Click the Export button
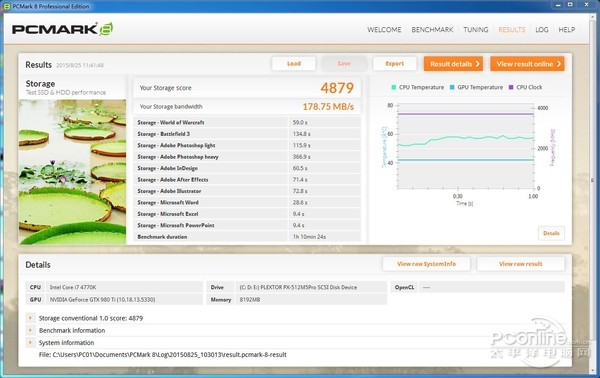The height and width of the screenshot is (378, 600). pos(395,64)
